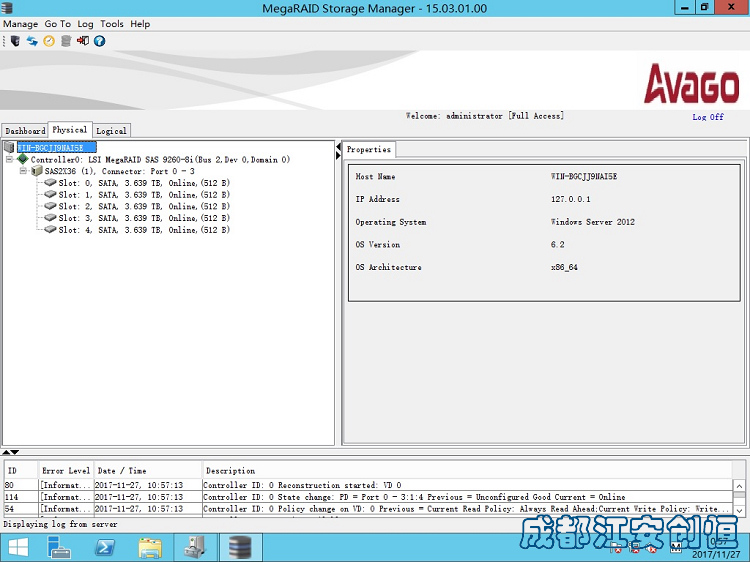
Task: Open the Manage menu
Action: coord(21,24)
